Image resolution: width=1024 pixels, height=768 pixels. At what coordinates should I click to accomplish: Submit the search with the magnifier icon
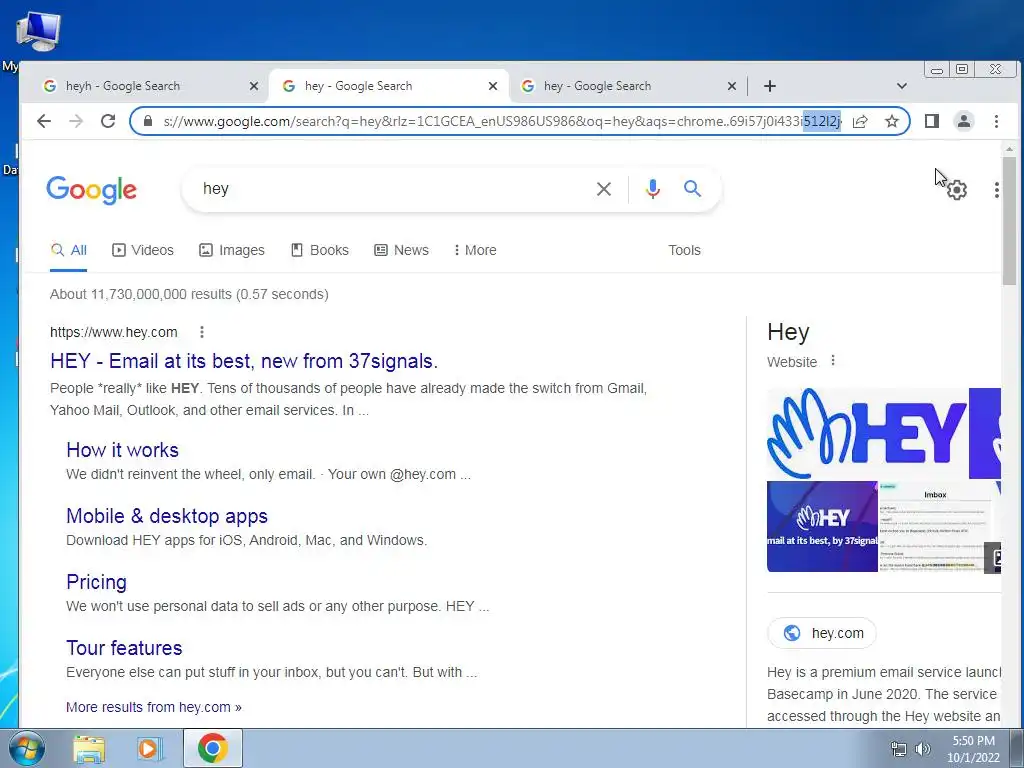[692, 189]
